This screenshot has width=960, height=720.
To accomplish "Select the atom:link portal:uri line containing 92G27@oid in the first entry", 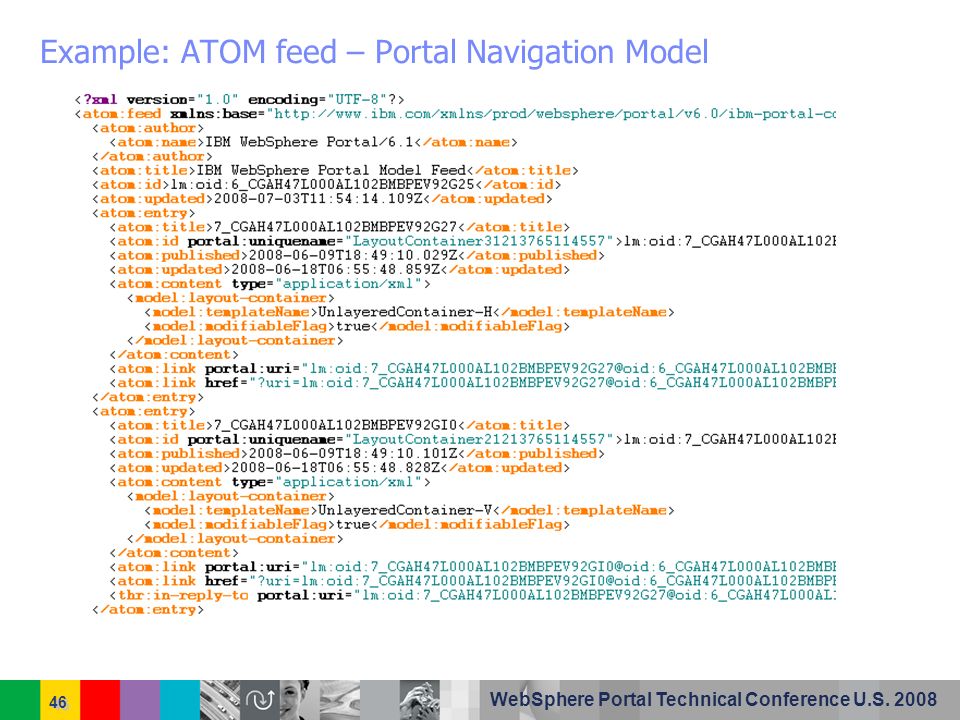I will pos(473,369).
